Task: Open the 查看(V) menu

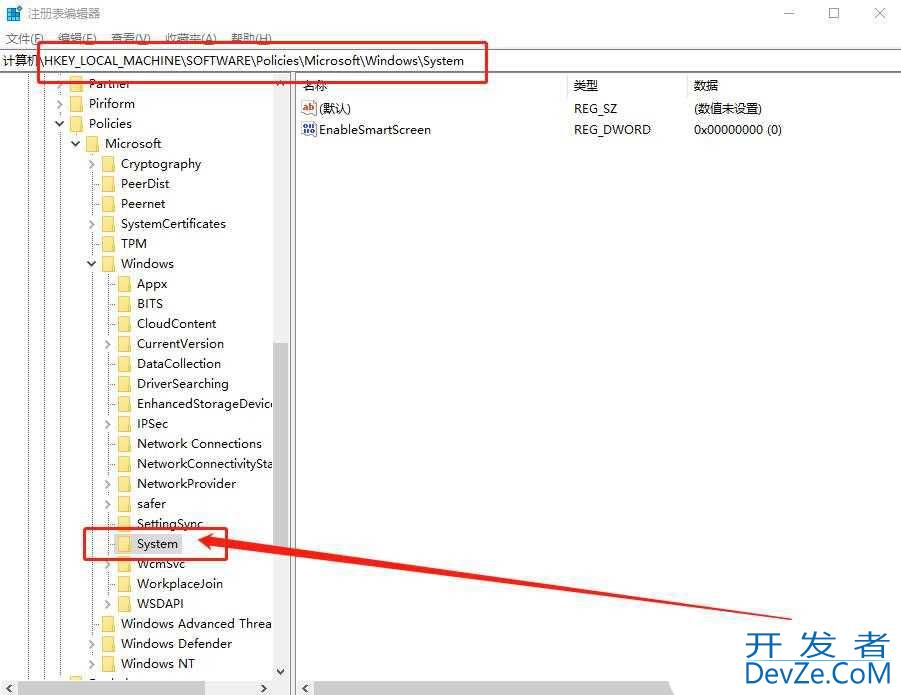Action: [130, 38]
